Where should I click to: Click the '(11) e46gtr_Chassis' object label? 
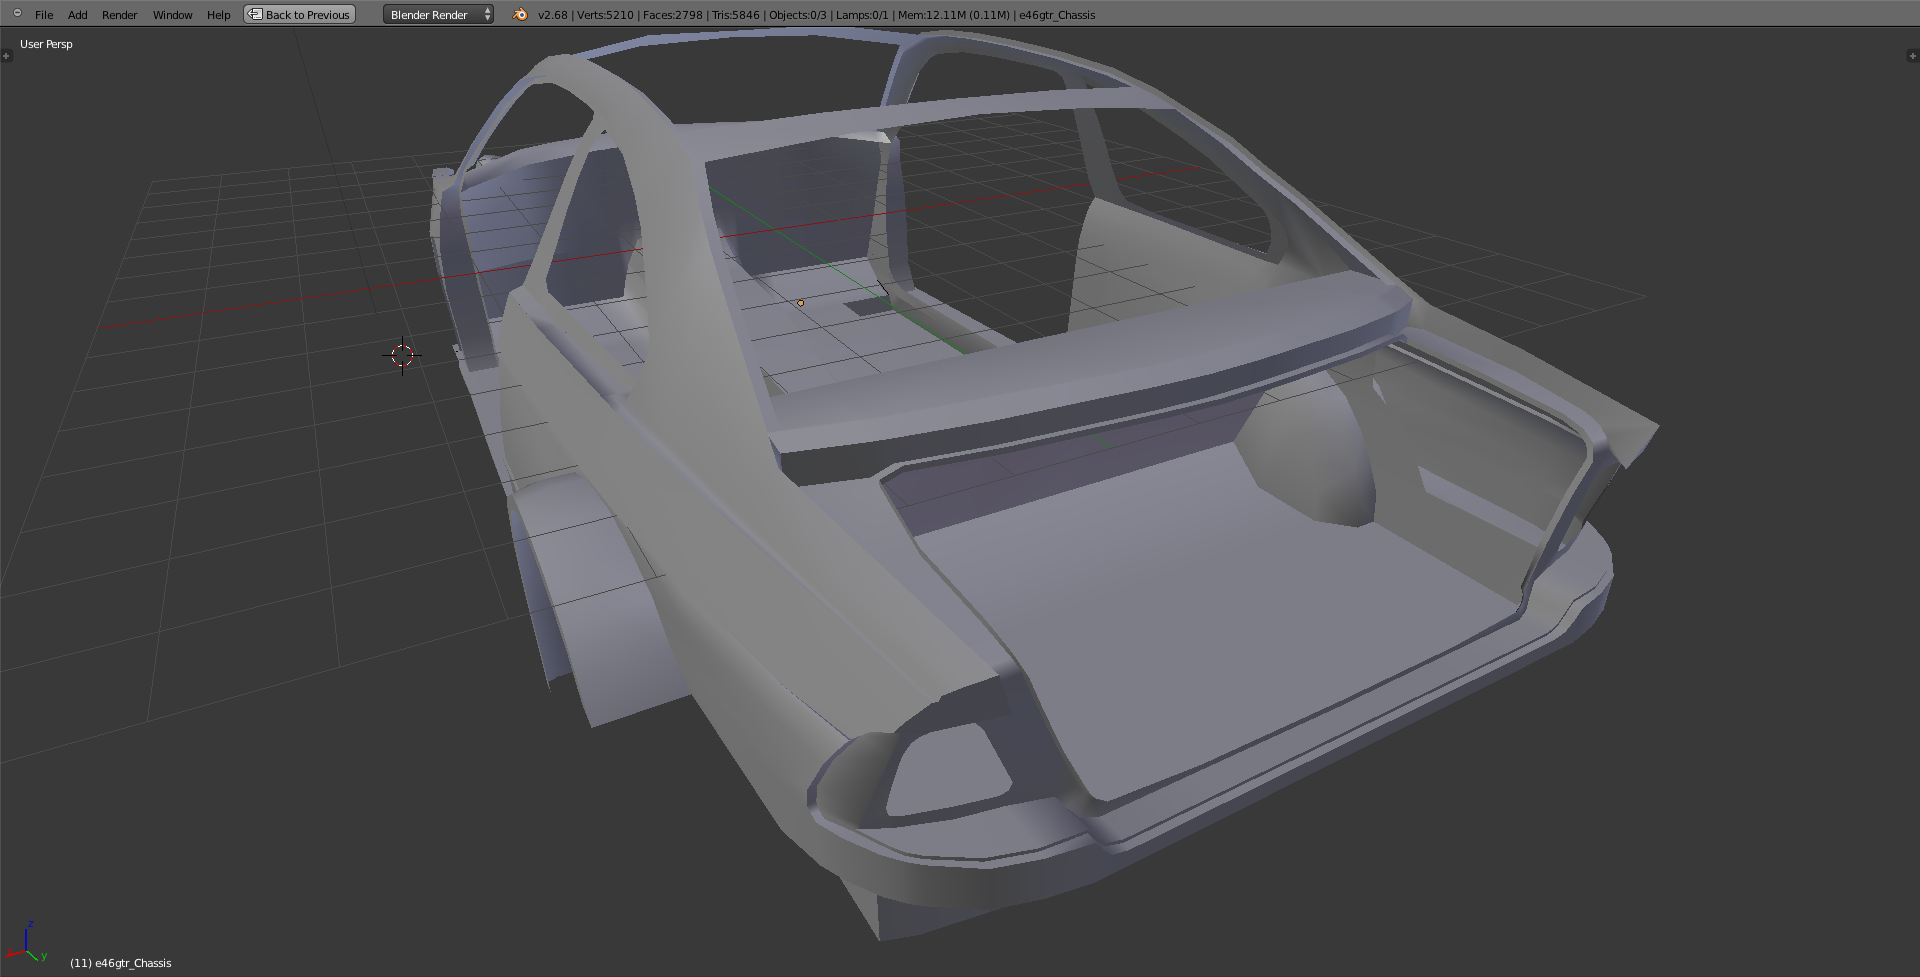121,963
